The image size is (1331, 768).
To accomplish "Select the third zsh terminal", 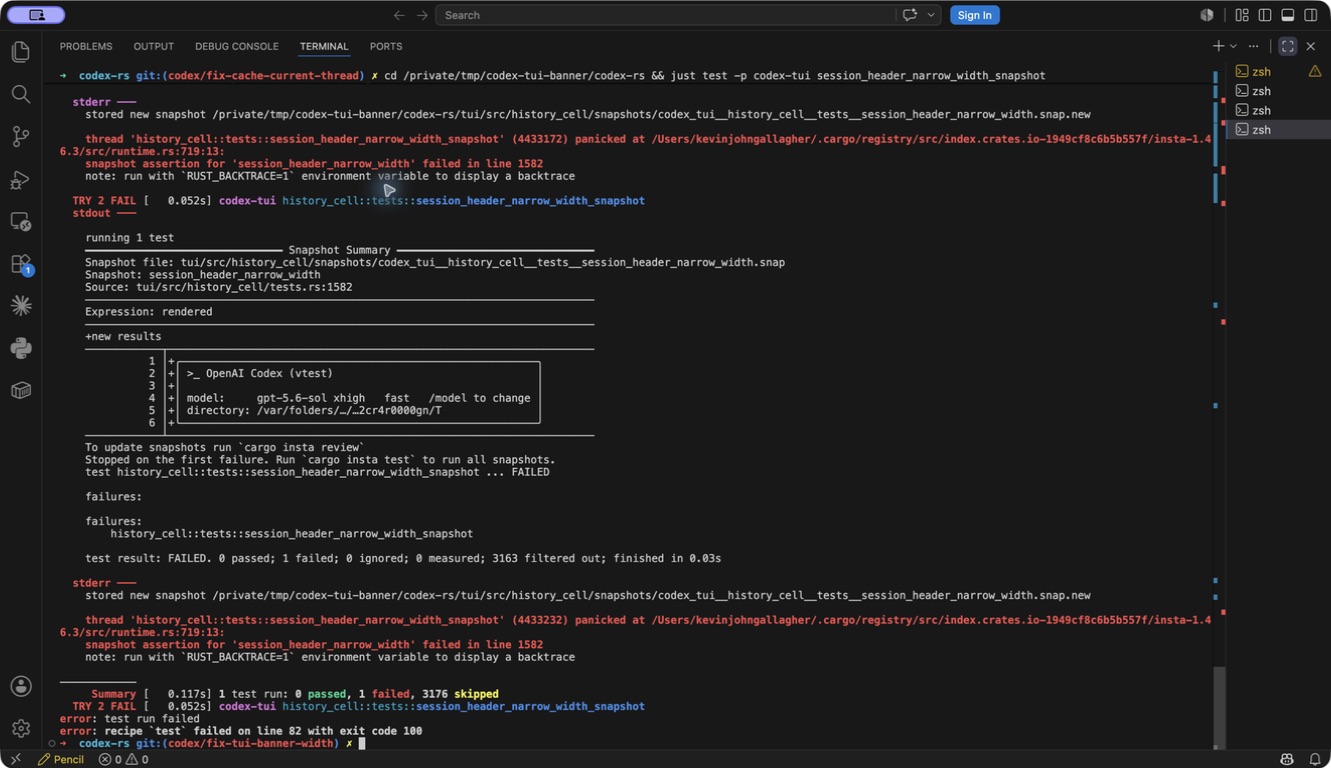I will click(x=1278, y=110).
